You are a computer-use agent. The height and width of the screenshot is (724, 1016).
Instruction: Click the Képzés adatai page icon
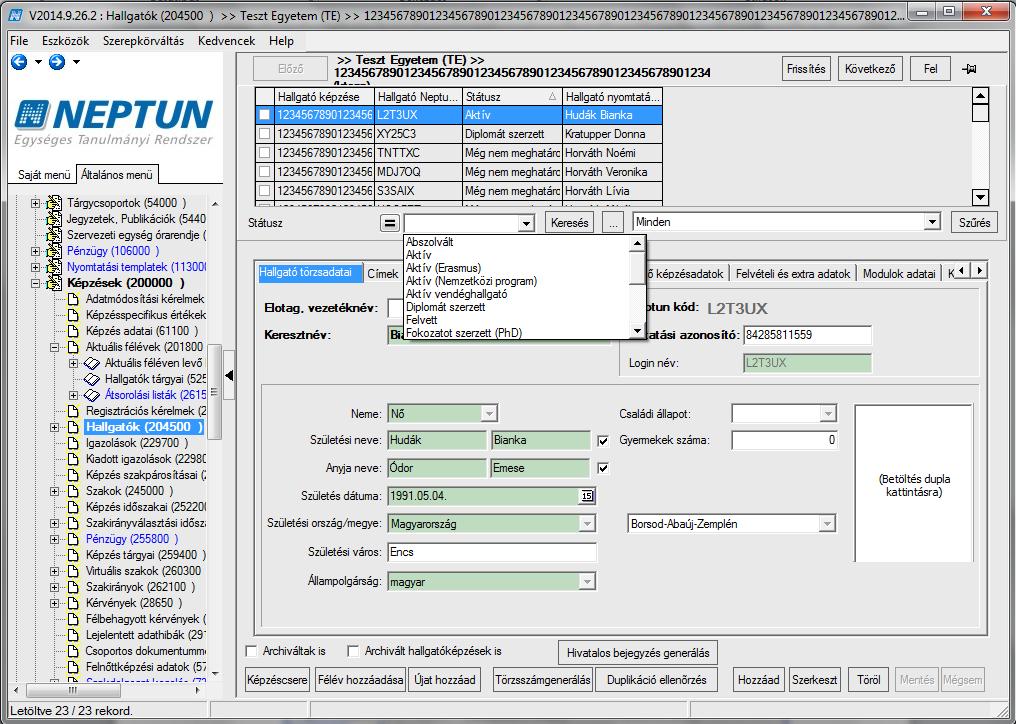point(73,331)
